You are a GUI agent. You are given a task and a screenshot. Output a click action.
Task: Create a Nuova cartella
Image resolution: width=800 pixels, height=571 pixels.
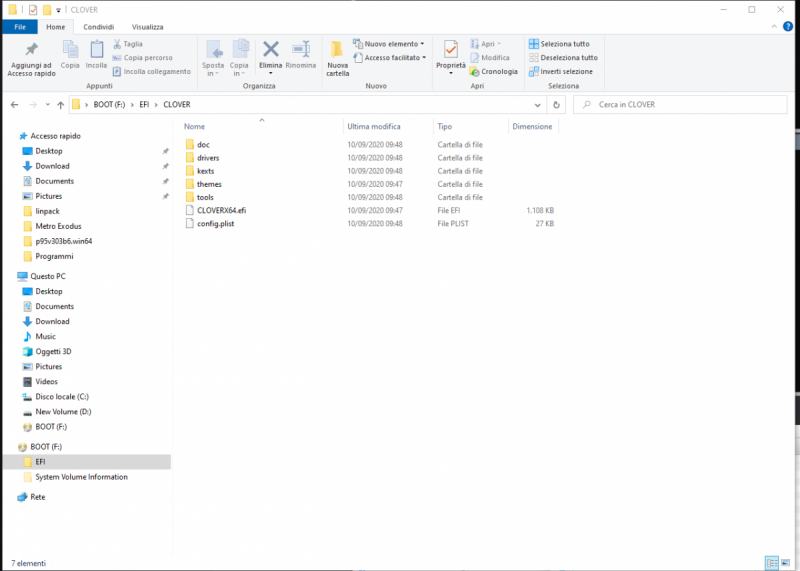(x=337, y=58)
